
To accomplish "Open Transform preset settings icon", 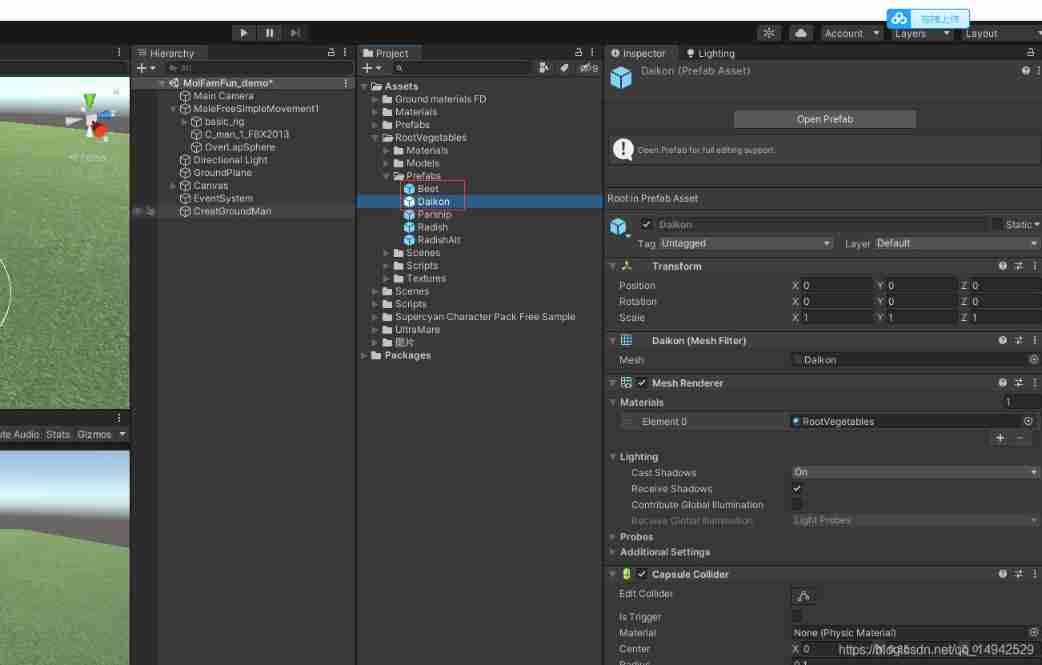I will (x=1019, y=266).
